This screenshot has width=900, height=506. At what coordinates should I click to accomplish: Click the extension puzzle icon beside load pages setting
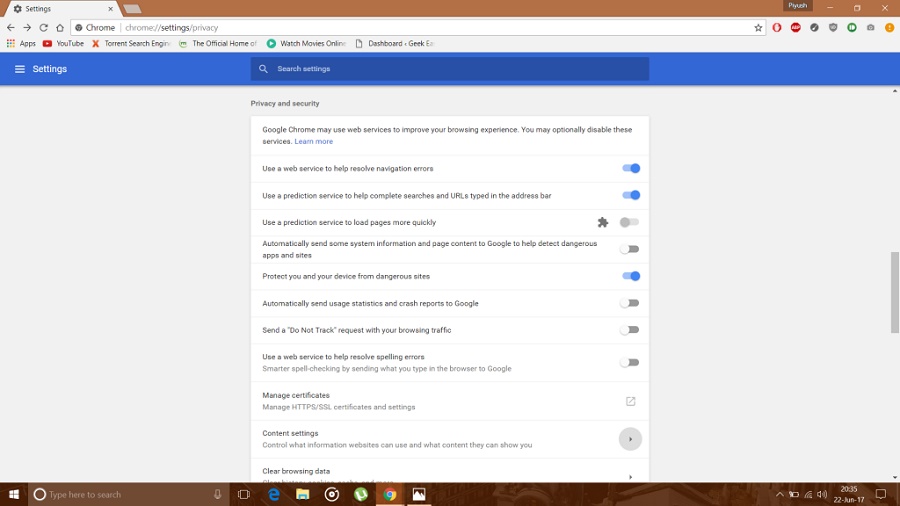603,223
